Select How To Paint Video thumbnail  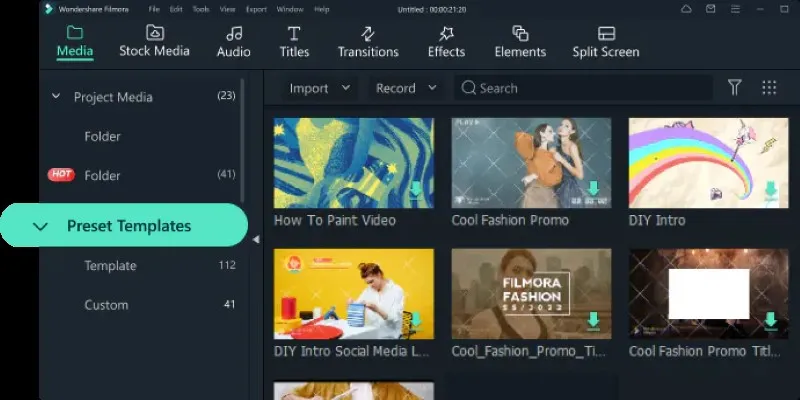[354, 163]
